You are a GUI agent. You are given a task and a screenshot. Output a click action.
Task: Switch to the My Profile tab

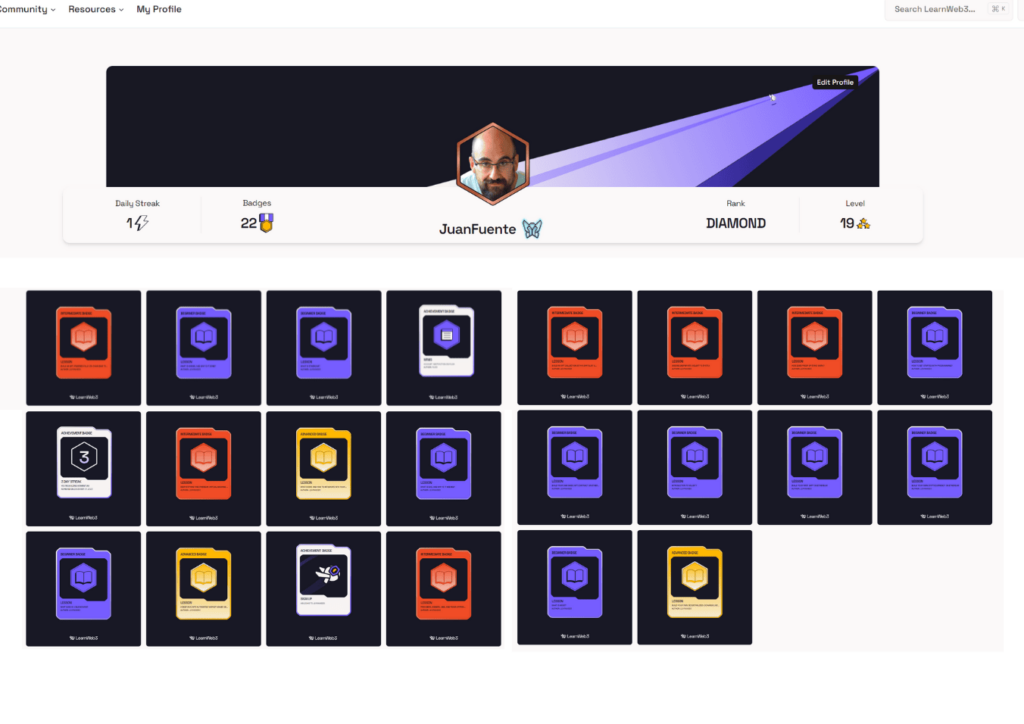(x=158, y=9)
